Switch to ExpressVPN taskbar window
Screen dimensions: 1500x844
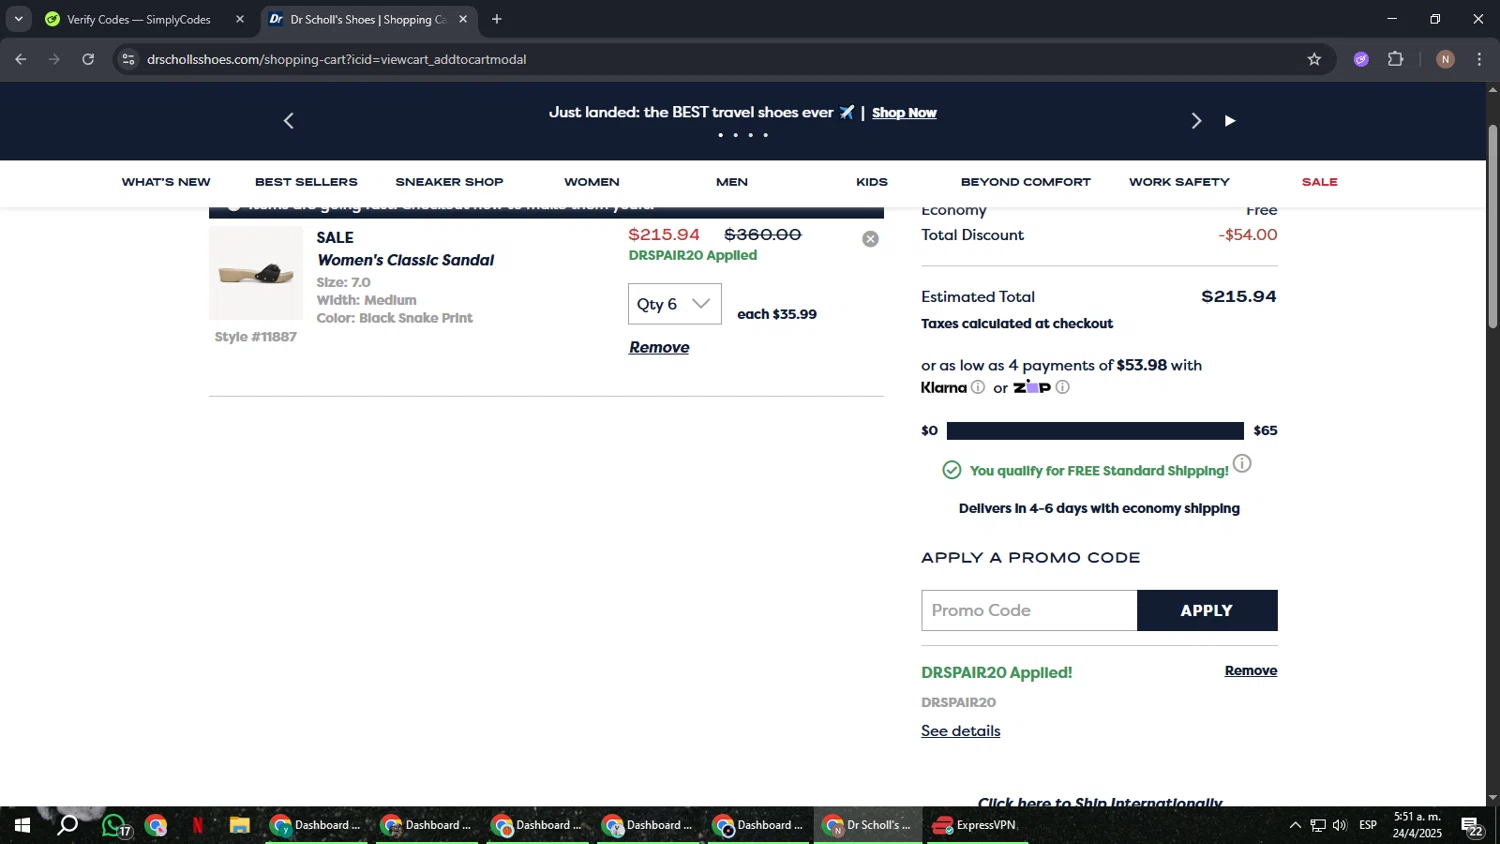[975, 826]
